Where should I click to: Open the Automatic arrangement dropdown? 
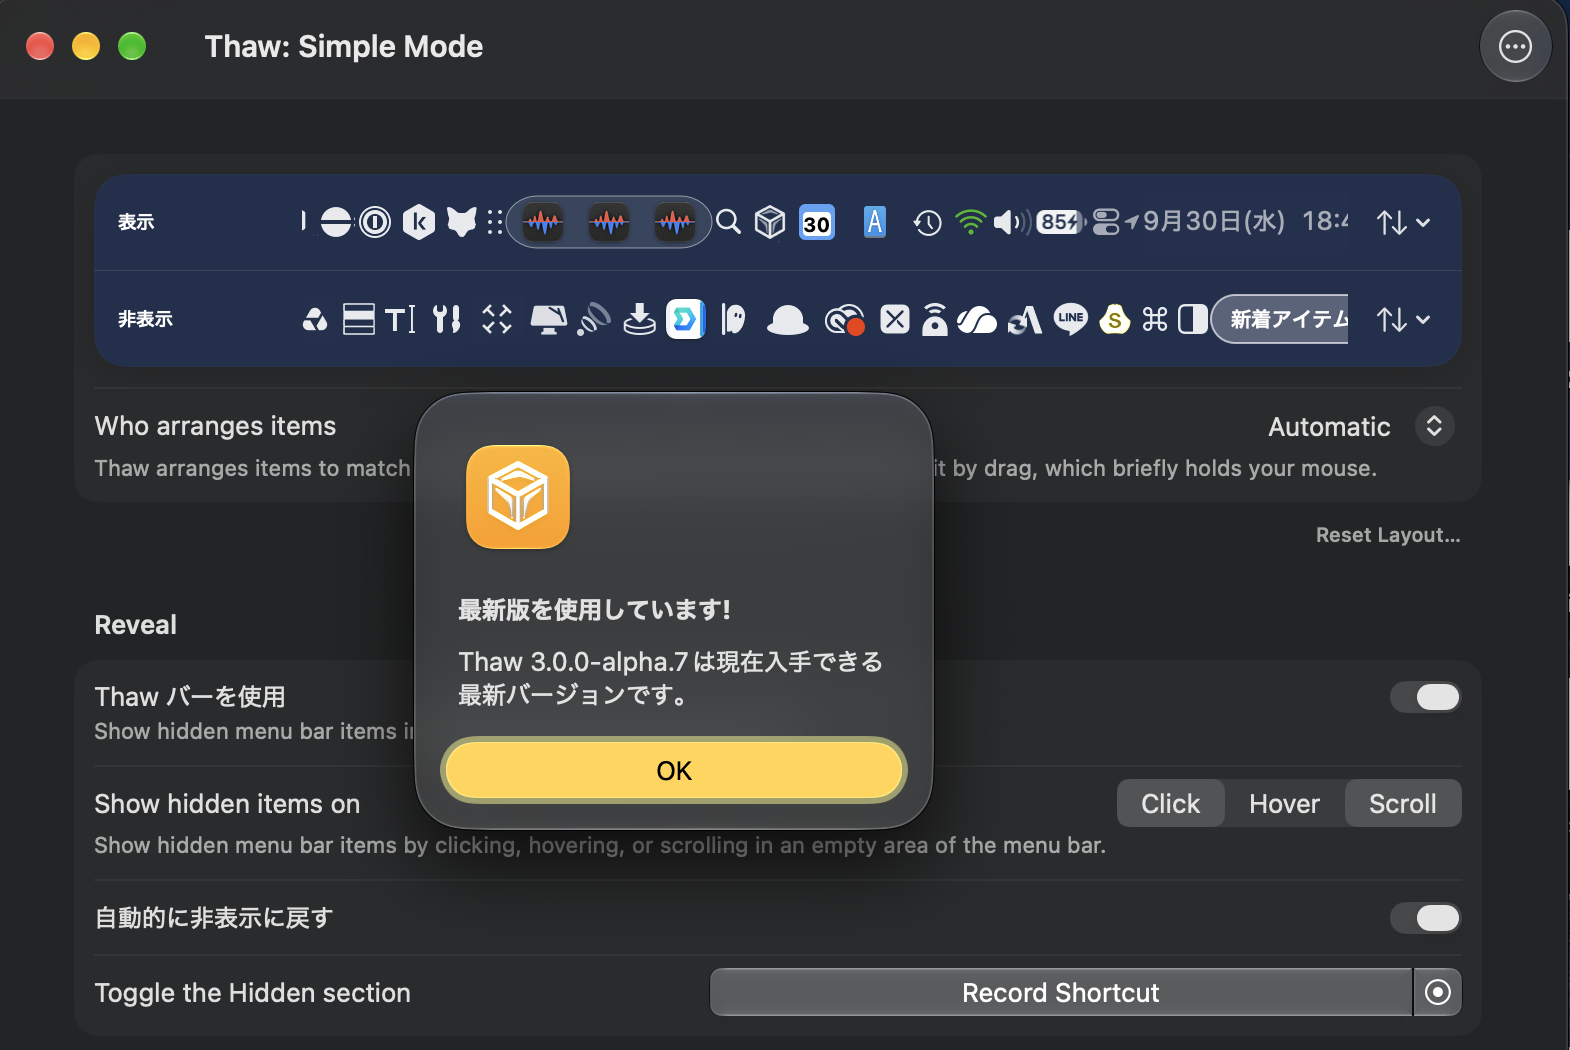point(1361,427)
